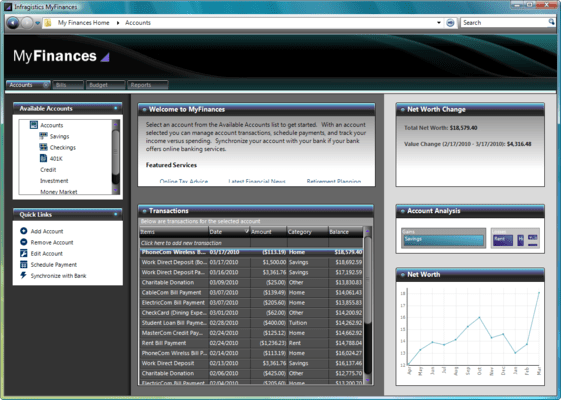
Task: Click the CableCom Bill Payment row
Action: [251, 292]
